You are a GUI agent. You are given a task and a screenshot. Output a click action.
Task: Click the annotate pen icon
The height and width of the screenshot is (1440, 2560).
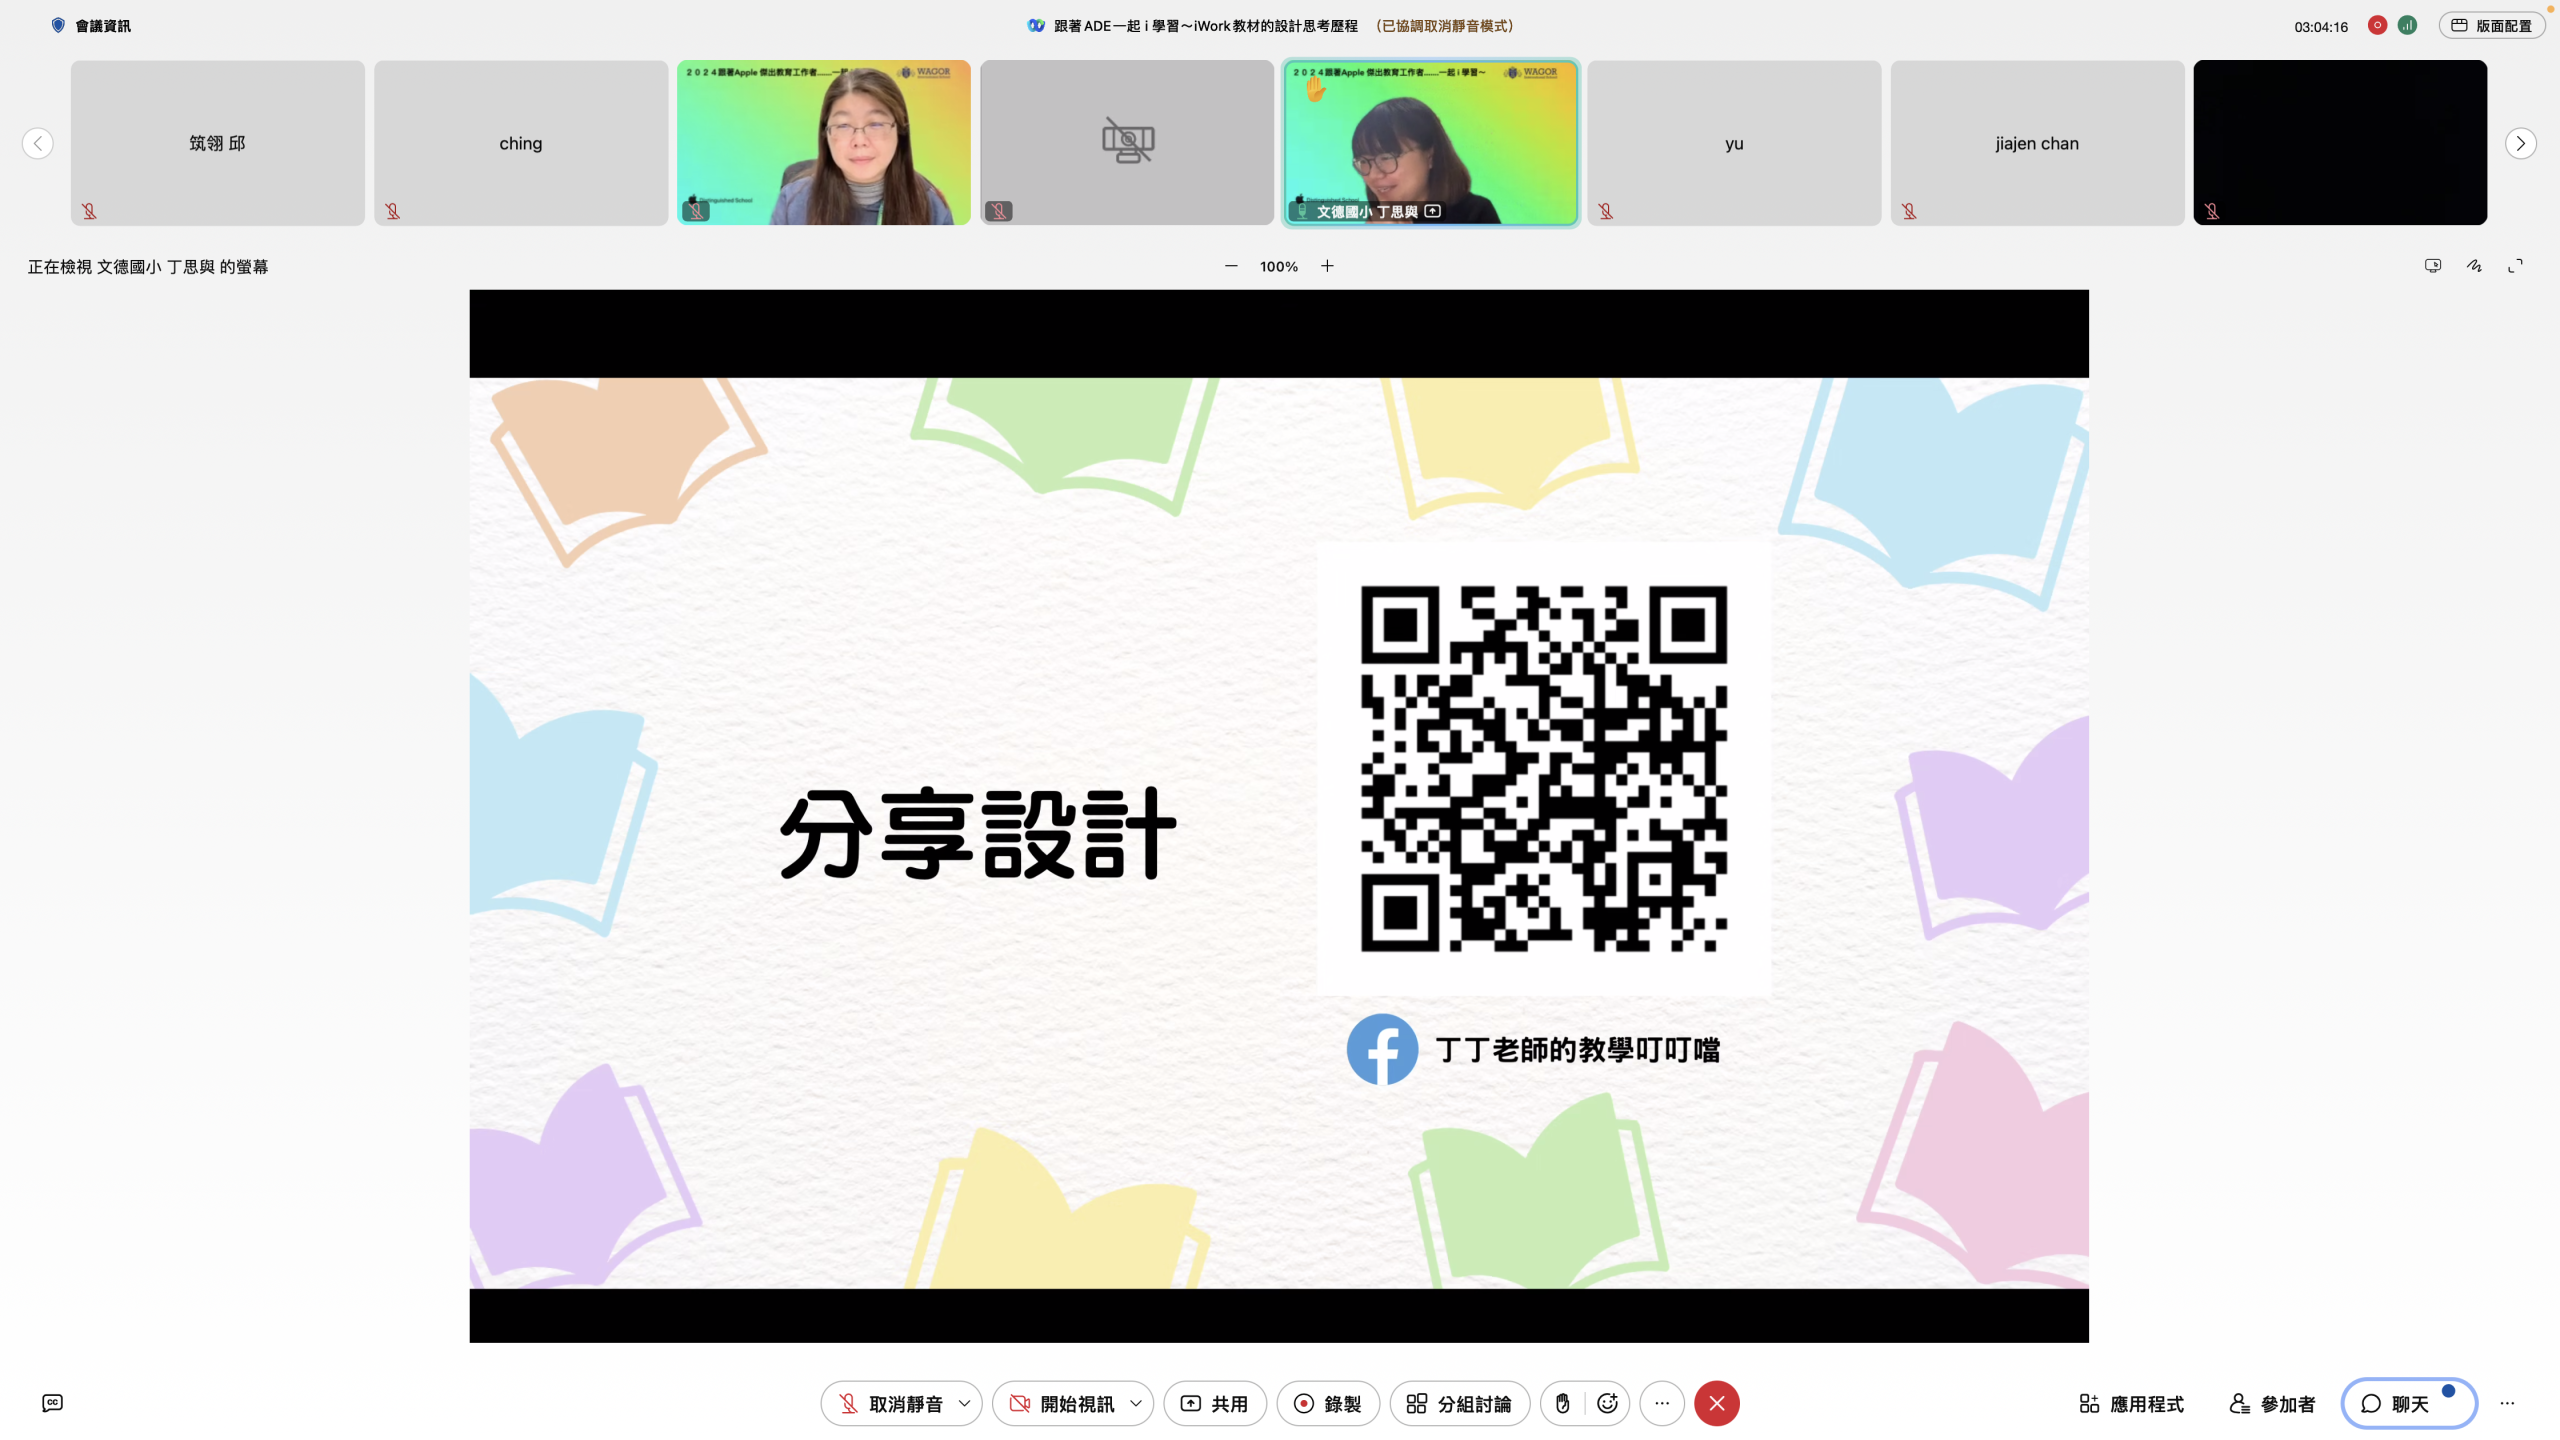click(2474, 266)
